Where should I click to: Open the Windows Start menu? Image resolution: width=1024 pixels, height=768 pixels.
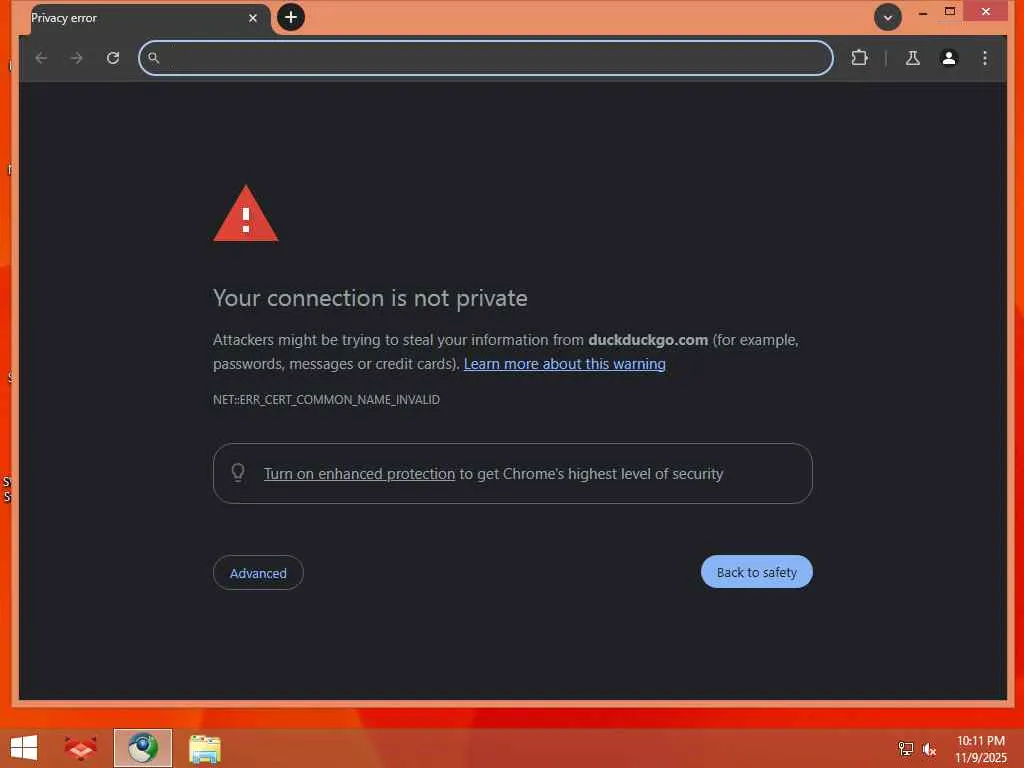(24, 748)
